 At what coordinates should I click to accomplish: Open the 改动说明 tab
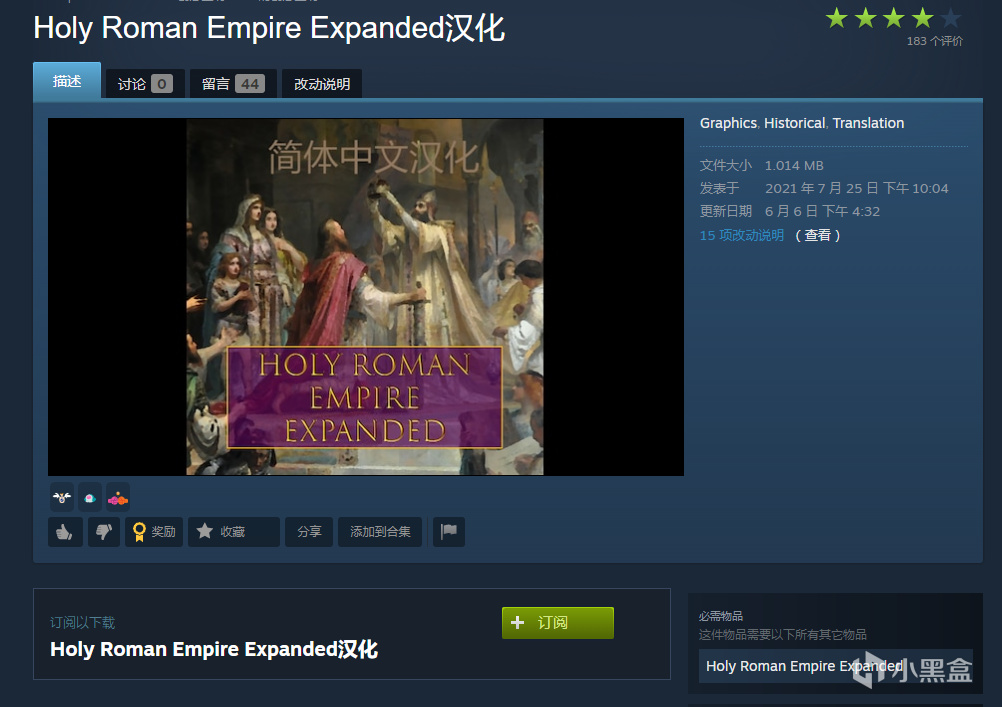click(322, 84)
